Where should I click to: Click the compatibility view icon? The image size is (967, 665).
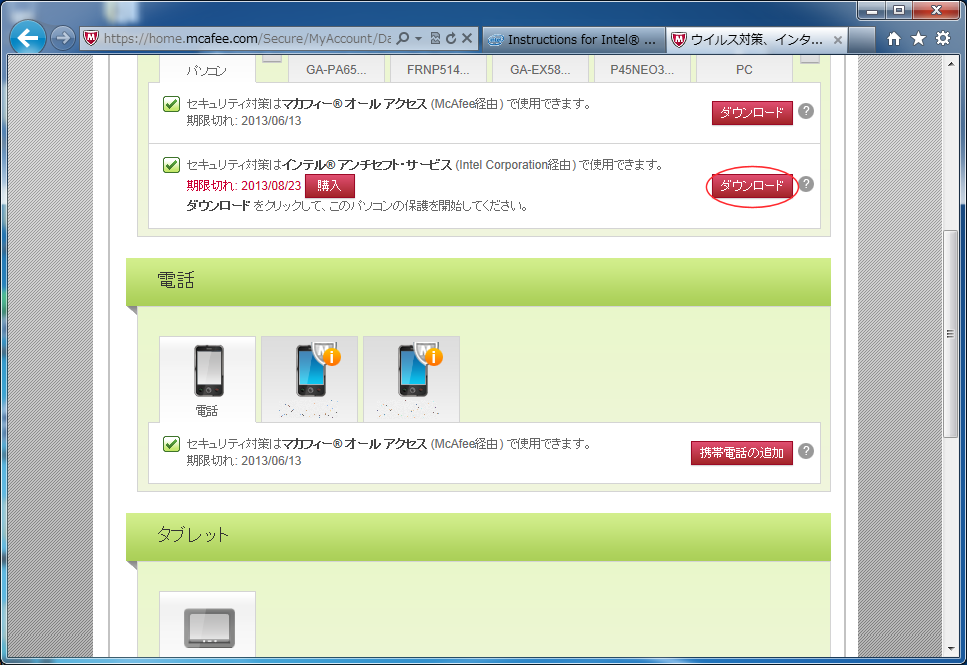click(x=435, y=38)
